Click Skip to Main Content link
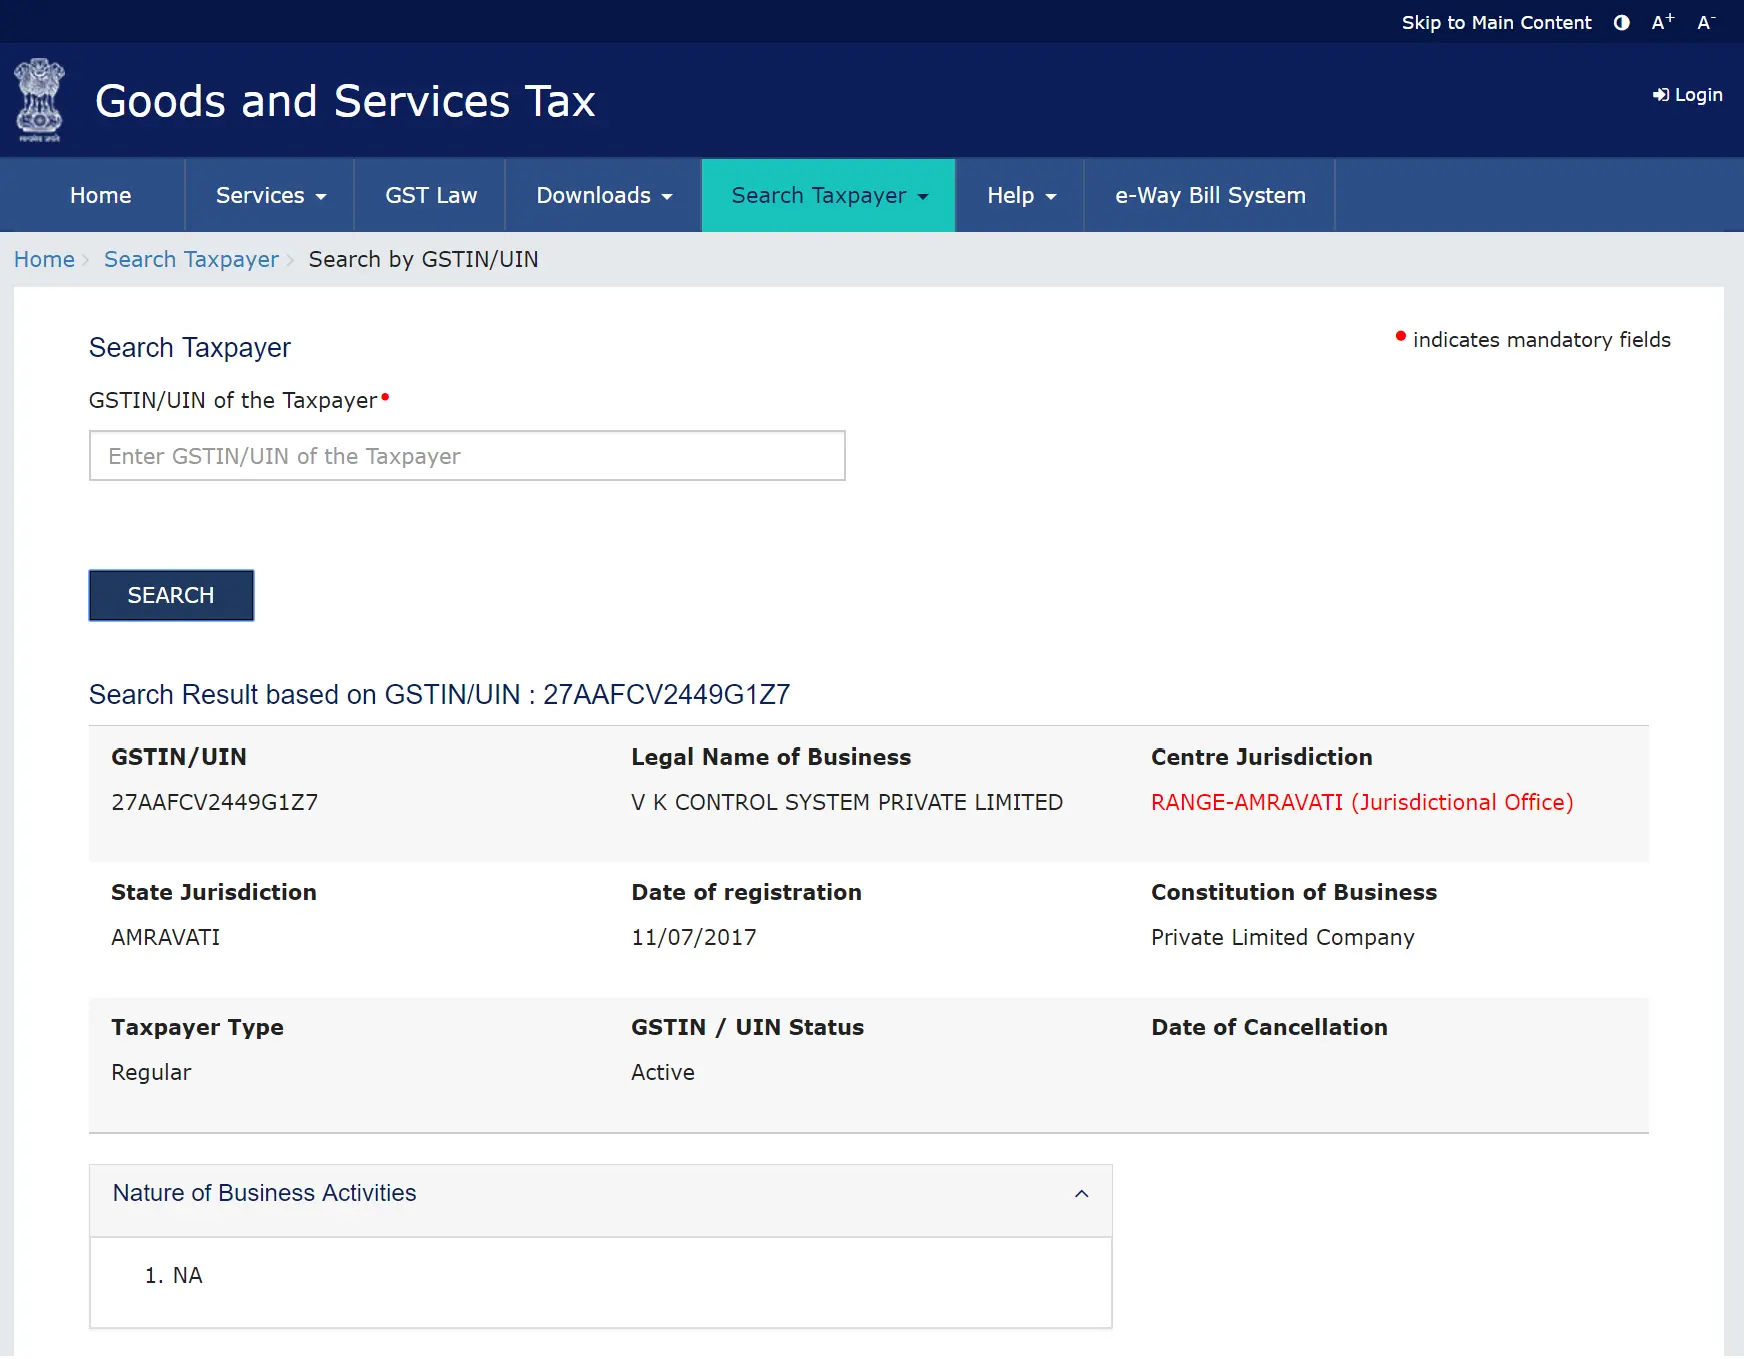The width and height of the screenshot is (1744, 1359). (x=1495, y=23)
